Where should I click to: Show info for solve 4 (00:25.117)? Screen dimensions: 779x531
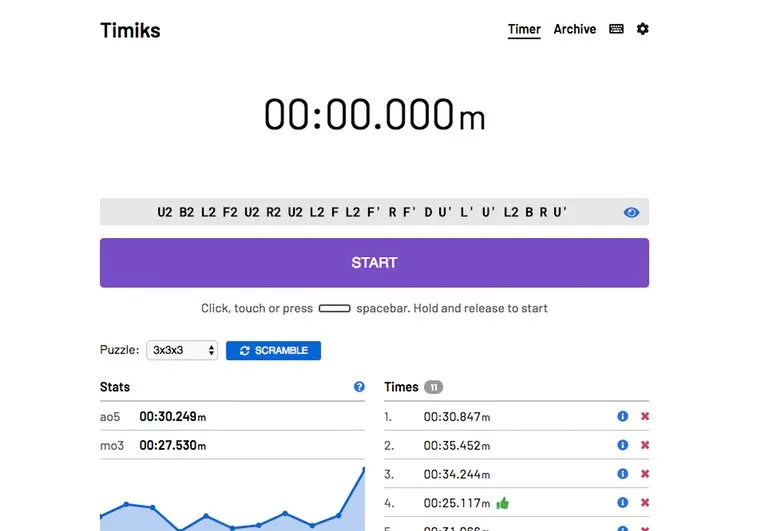point(622,503)
